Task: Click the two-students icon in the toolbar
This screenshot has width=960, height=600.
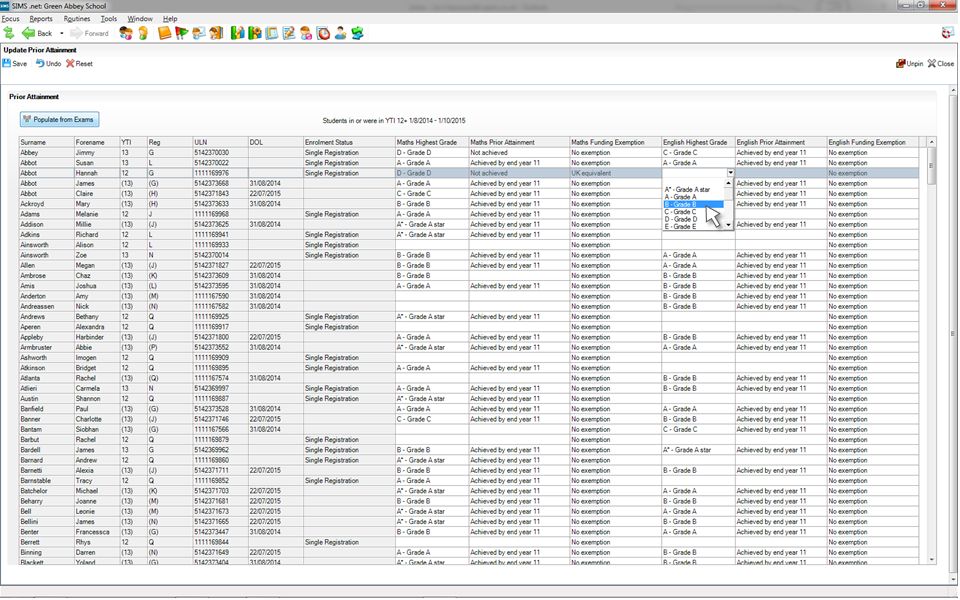Action: point(126,33)
